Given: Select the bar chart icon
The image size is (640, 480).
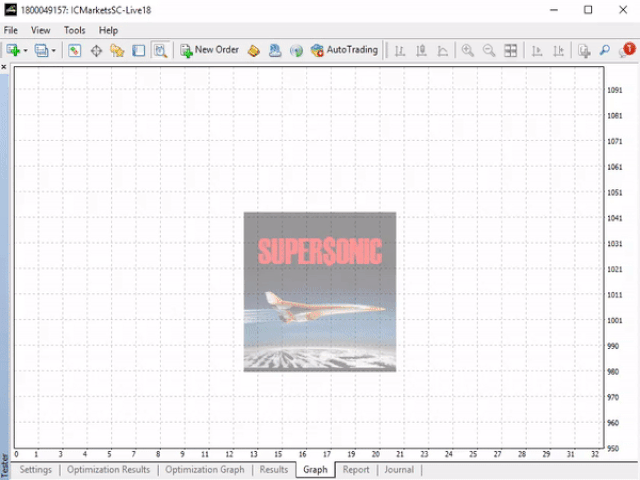Looking at the screenshot, I should point(400,51).
